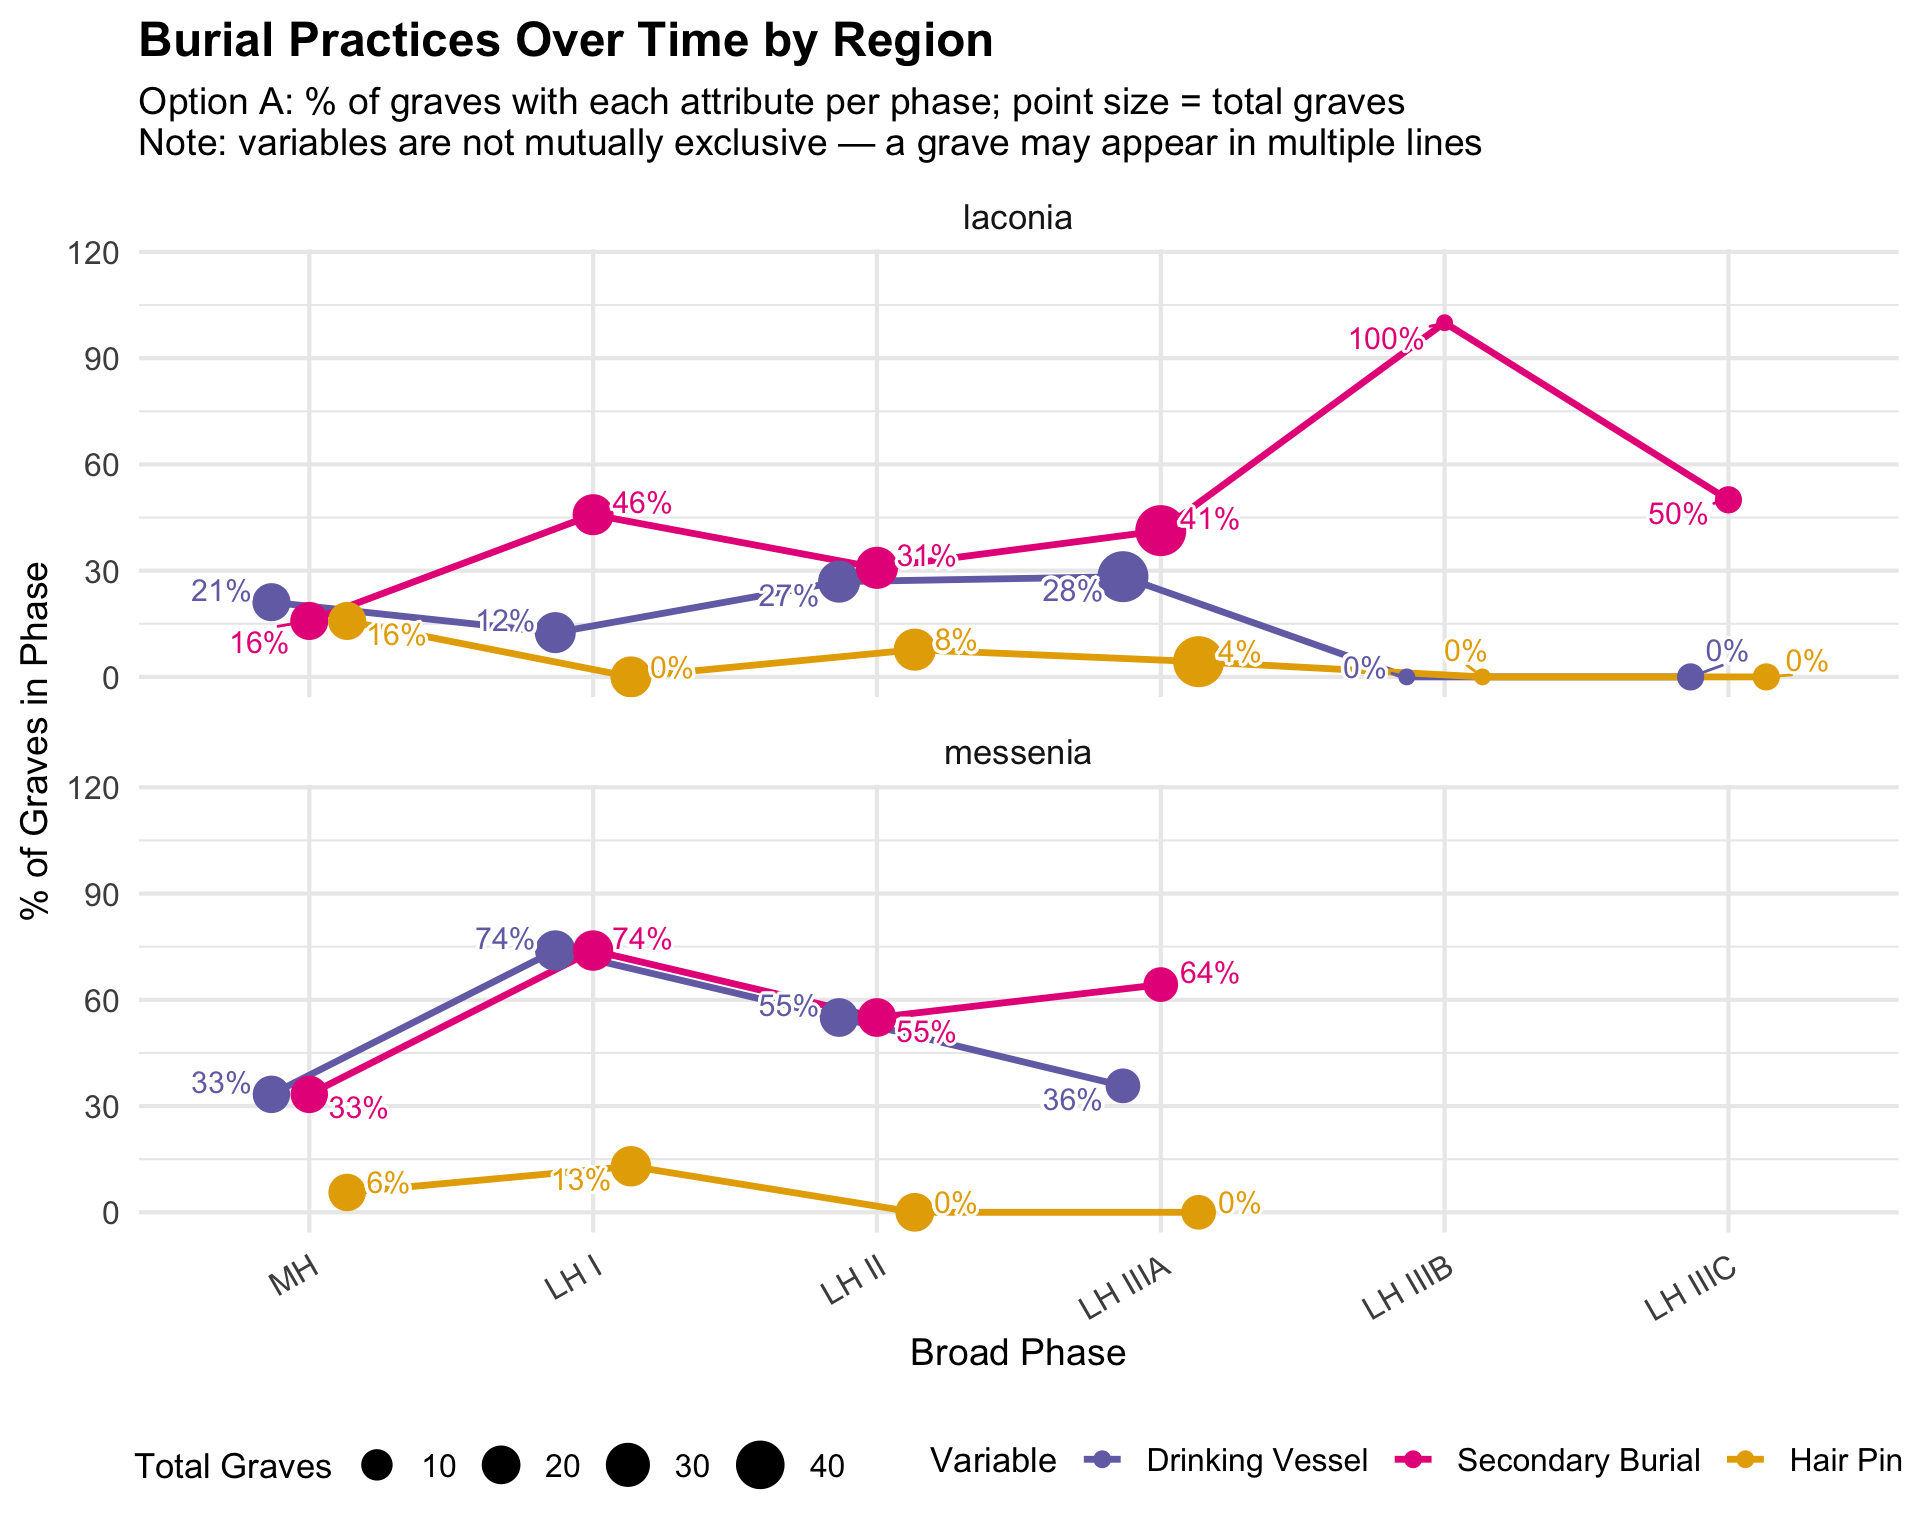This screenshot has height=1536, width=1920.
Task: Click the messenia facet title
Action: (x=1017, y=753)
